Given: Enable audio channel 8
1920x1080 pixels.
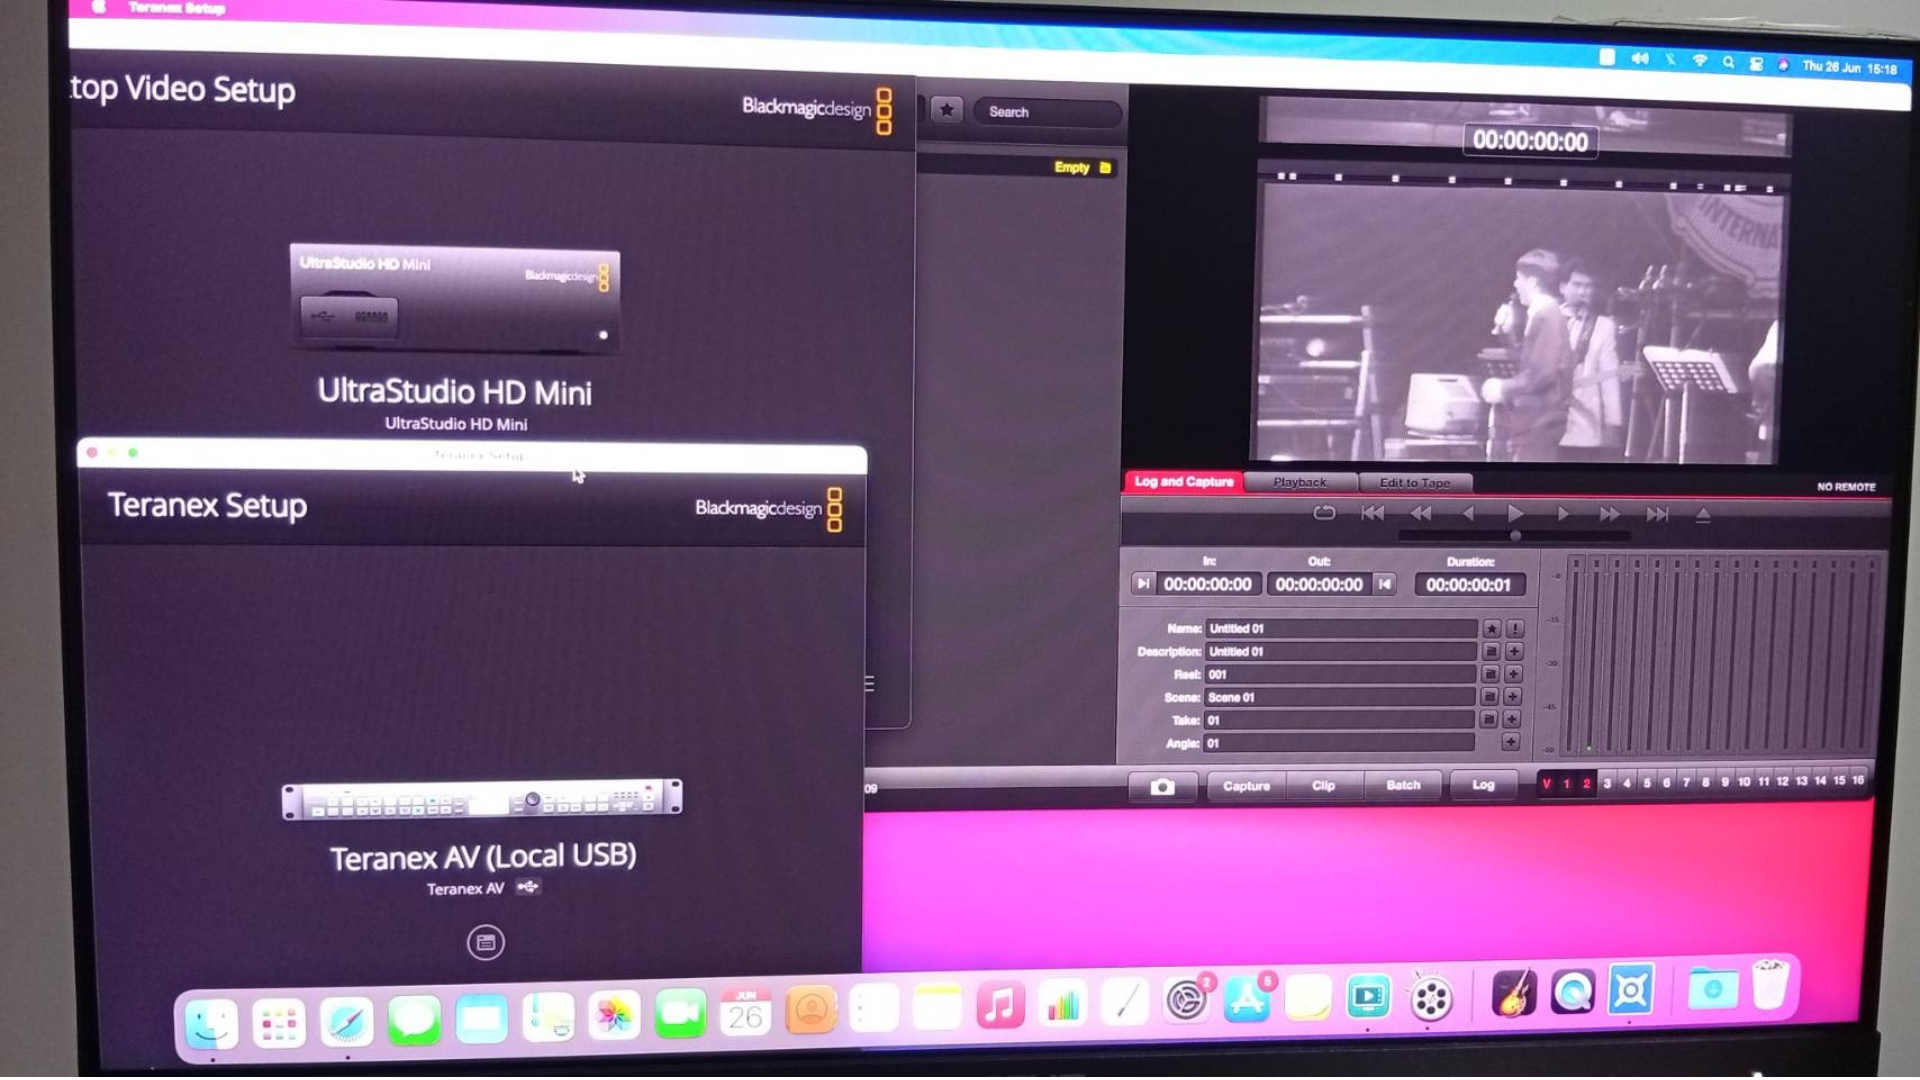Looking at the screenshot, I should tap(1706, 782).
